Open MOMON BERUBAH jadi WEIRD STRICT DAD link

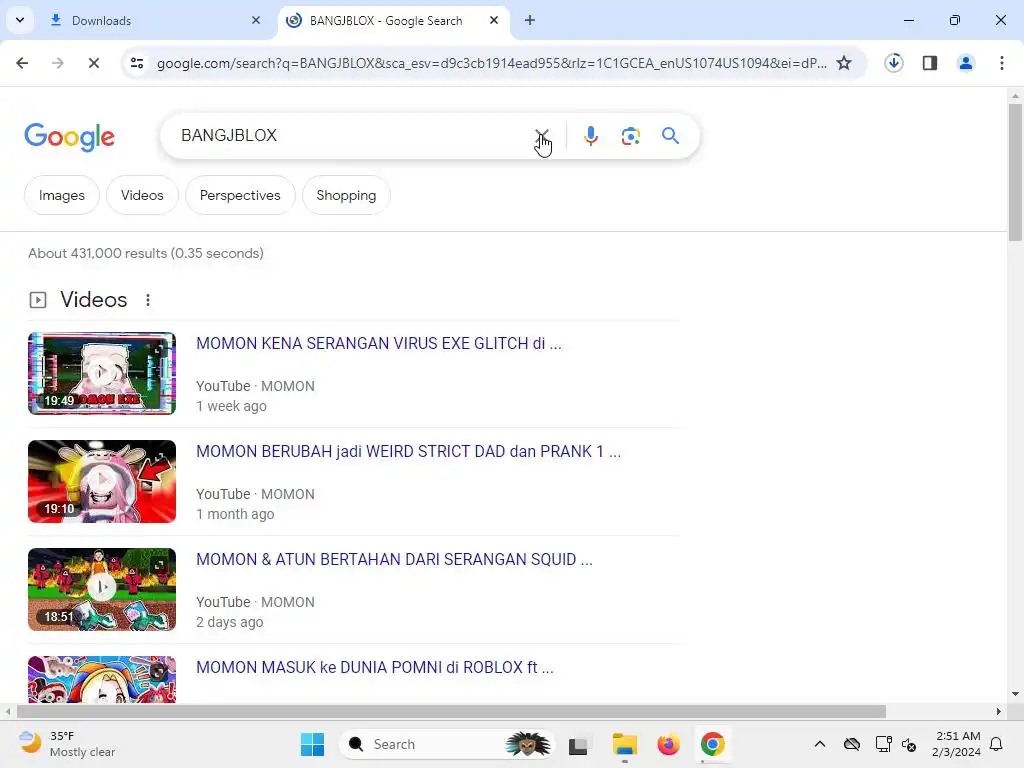pos(409,451)
